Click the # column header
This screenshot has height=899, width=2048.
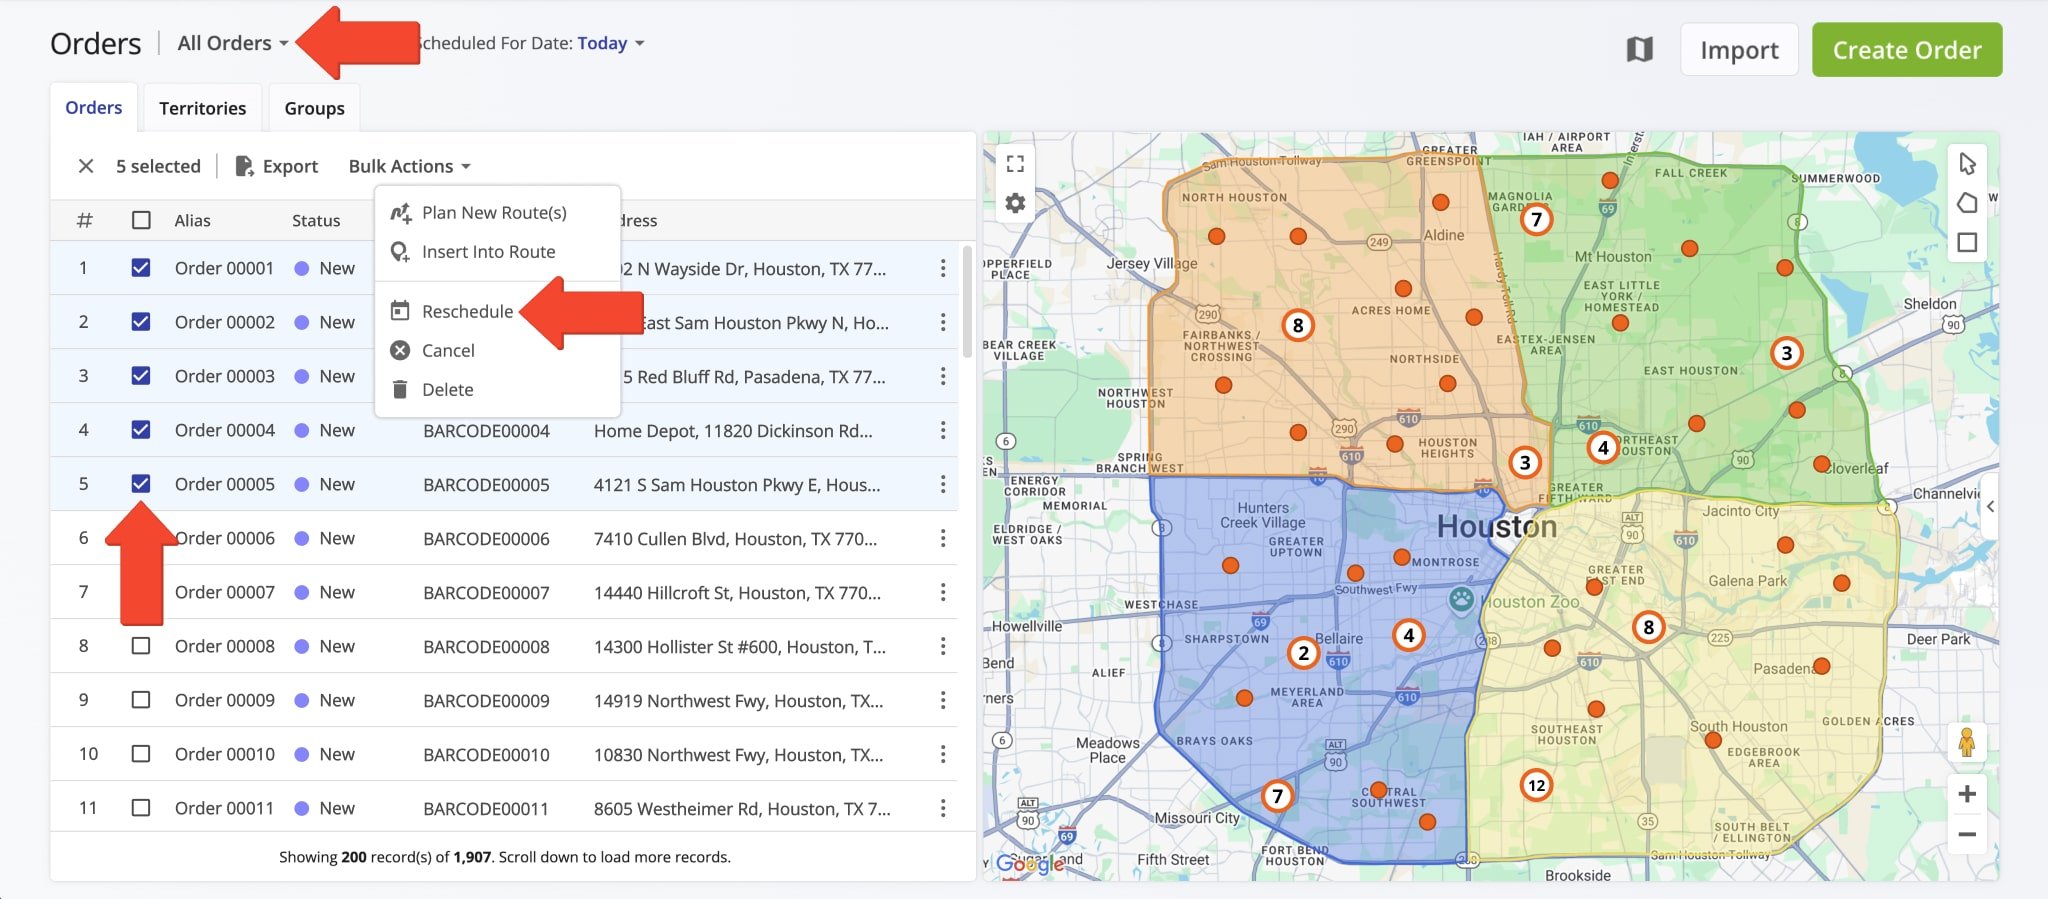click(x=85, y=220)
